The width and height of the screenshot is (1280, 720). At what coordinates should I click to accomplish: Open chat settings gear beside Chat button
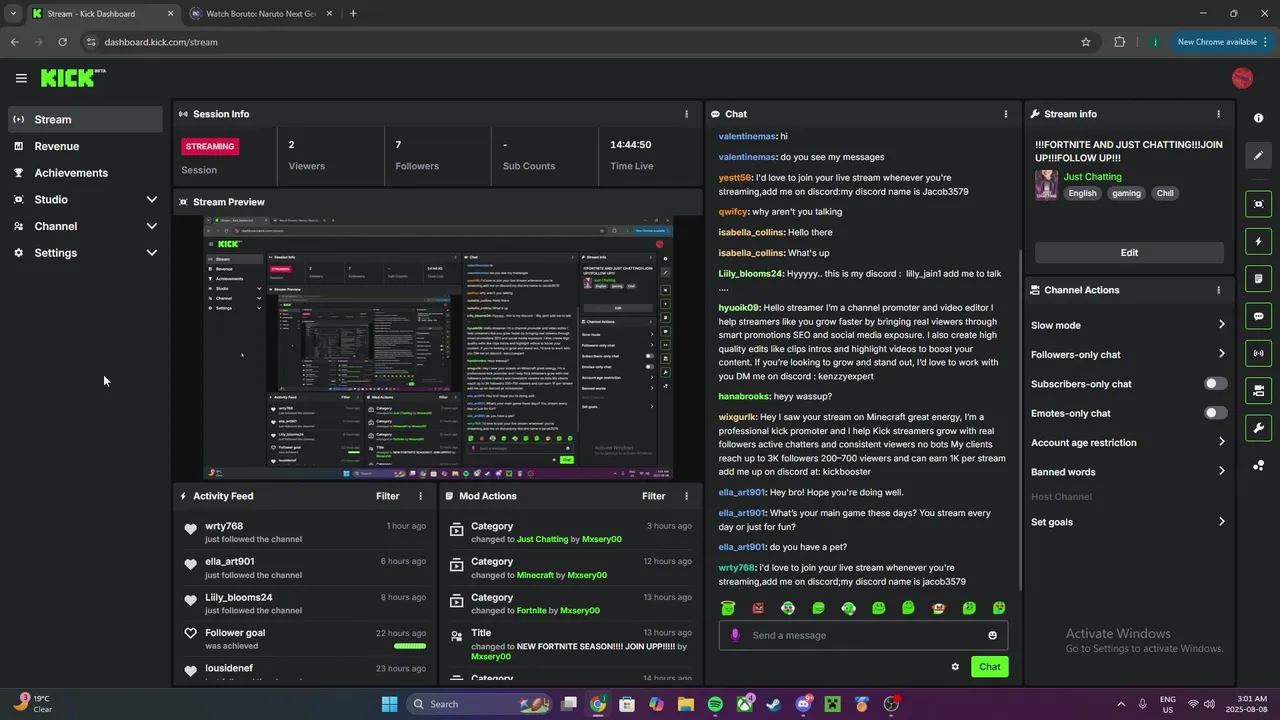(x=955, y=667)
